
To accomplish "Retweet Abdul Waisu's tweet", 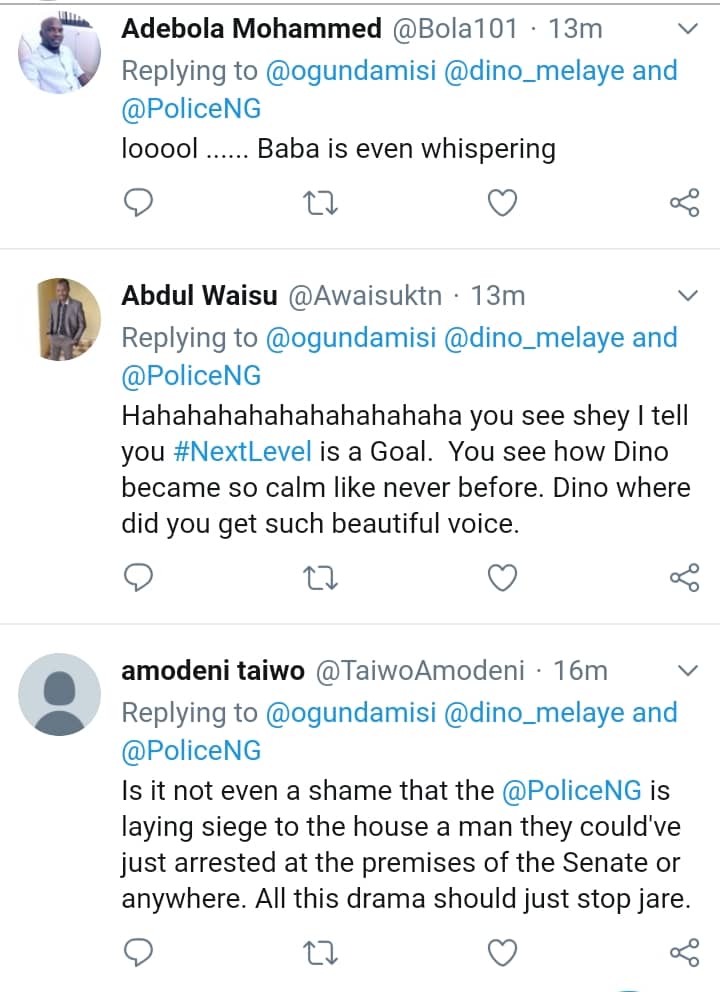I will [x=320, y=578].
